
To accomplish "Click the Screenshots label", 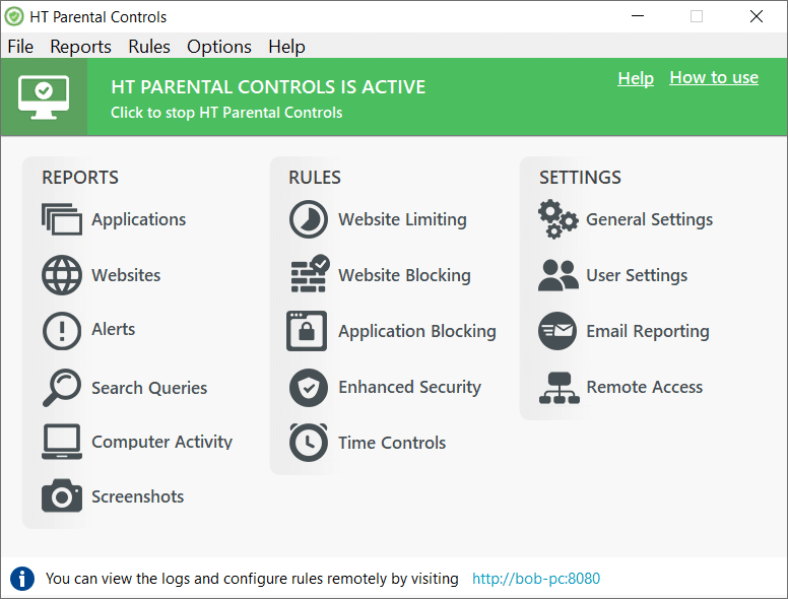I will coord(138,496).
